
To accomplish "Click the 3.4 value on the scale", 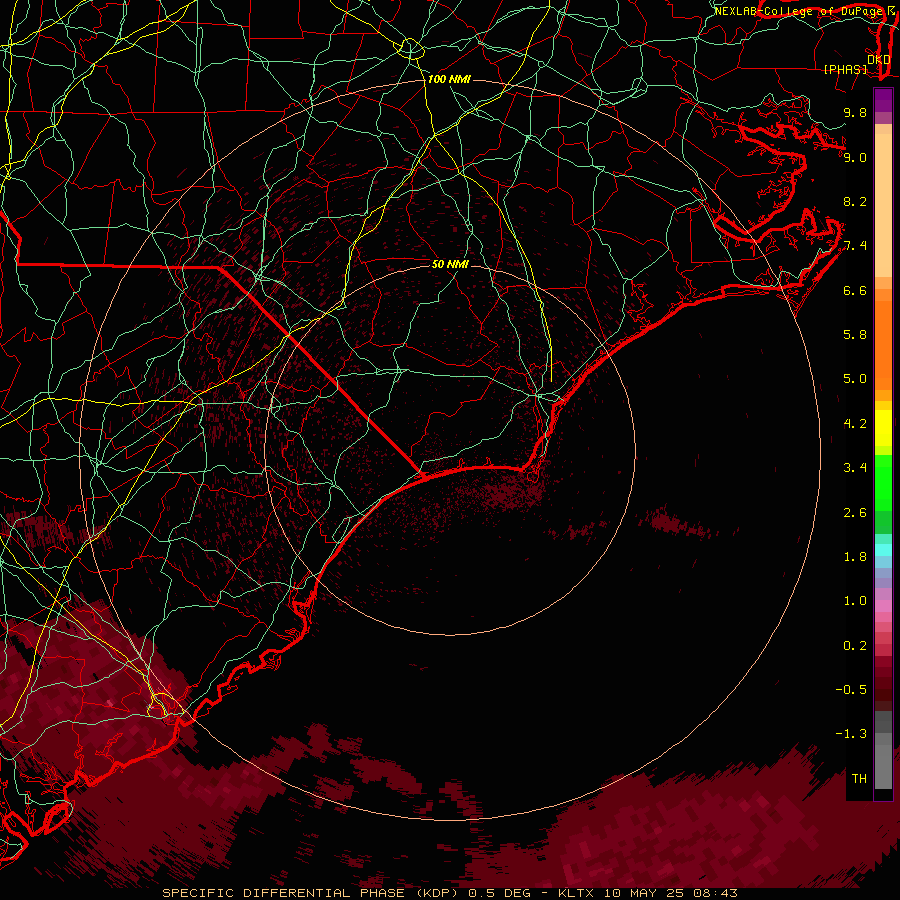I will (x=855, y=468).
